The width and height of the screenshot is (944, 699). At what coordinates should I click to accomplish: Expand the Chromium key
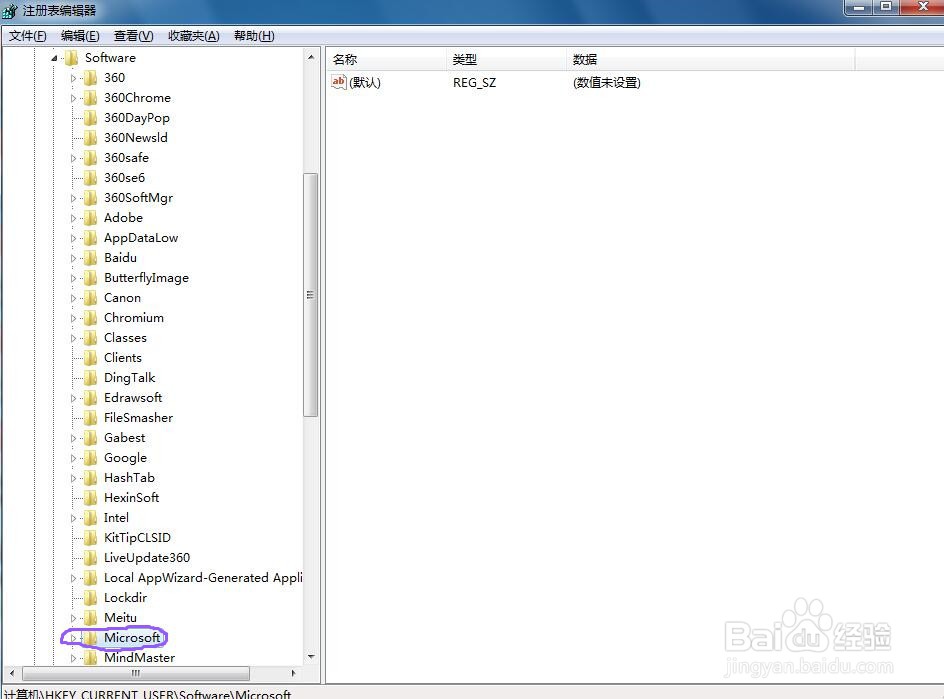(x=73, y=318)
